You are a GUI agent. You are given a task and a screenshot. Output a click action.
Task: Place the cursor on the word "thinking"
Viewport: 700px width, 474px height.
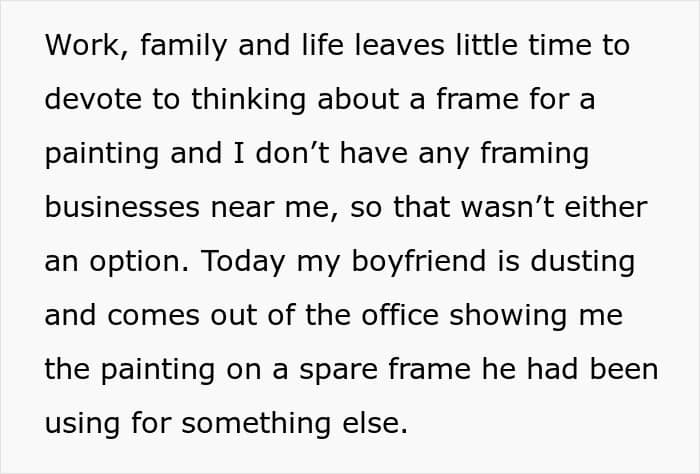coord(248,100)
